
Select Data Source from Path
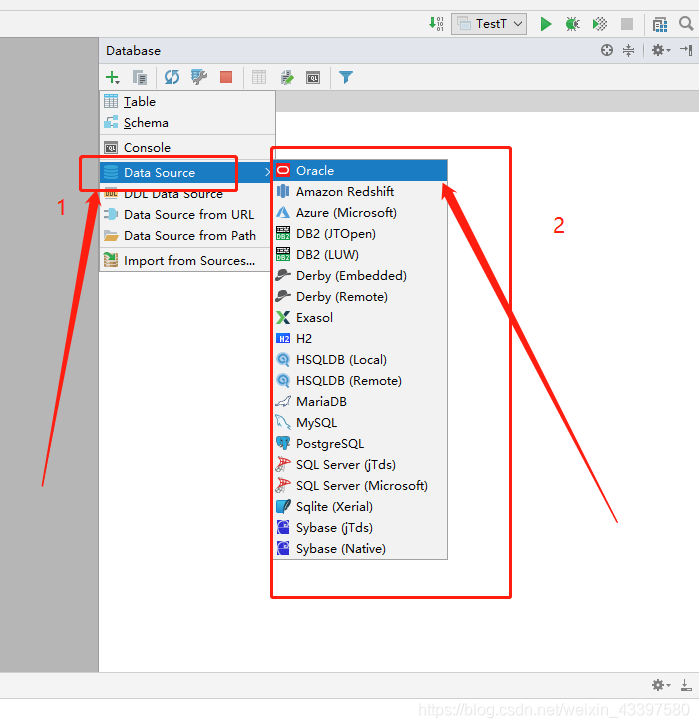[x=188, y=235]
